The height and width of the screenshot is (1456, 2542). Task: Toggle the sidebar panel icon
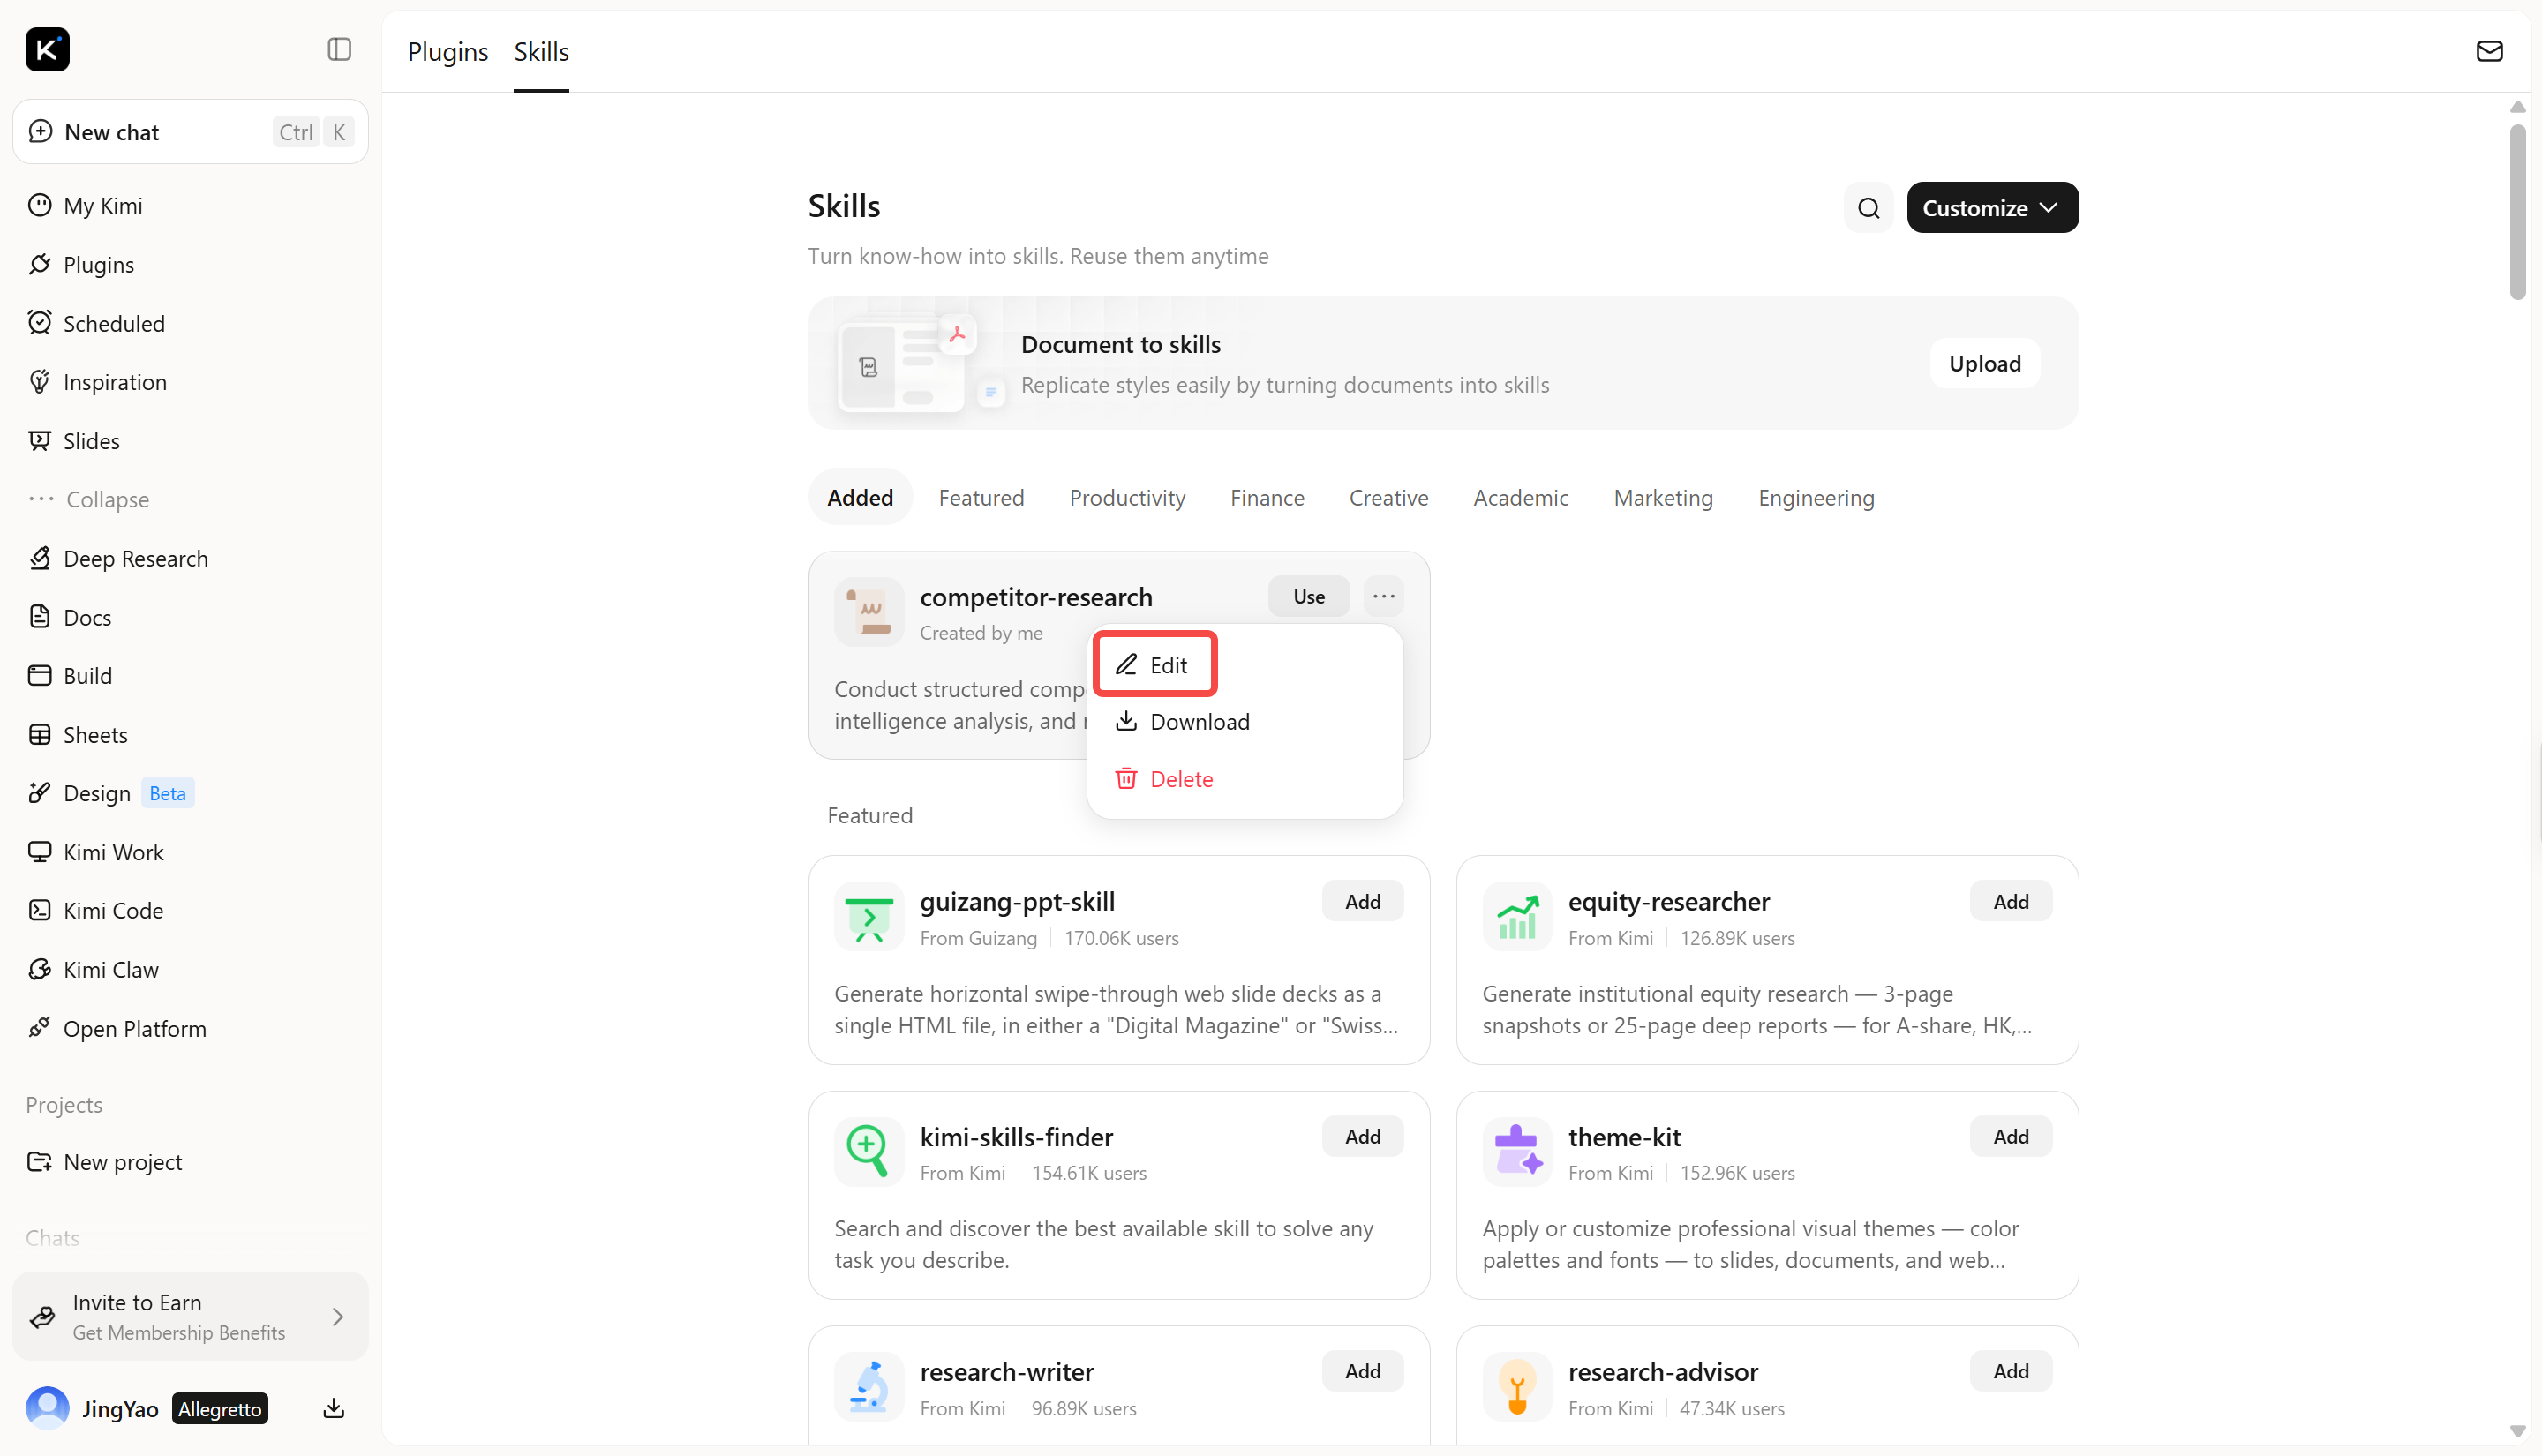point(339,49)
